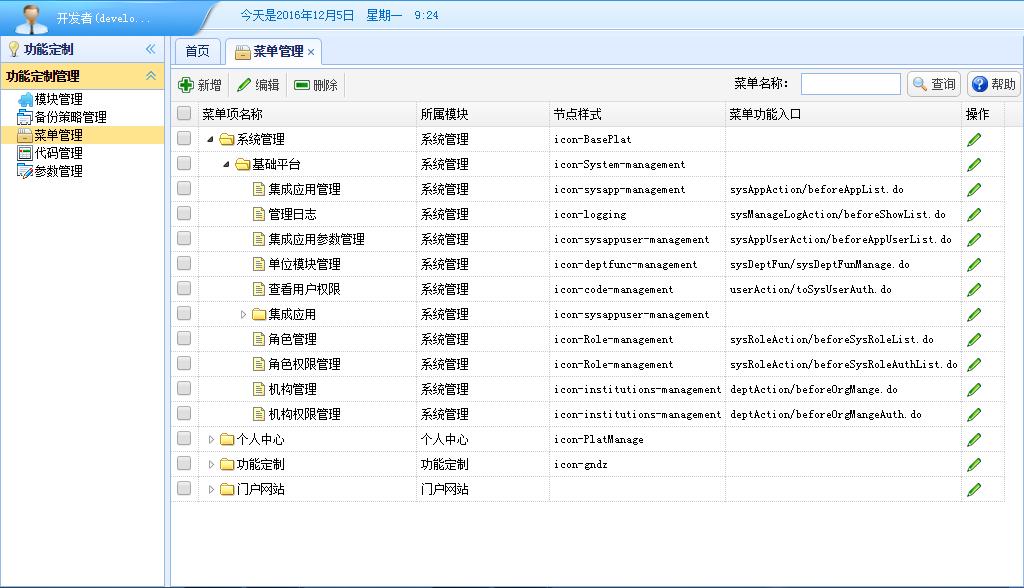Open 代码管理 in the sidebar
1024x588 pixels.
click(58, 153)
